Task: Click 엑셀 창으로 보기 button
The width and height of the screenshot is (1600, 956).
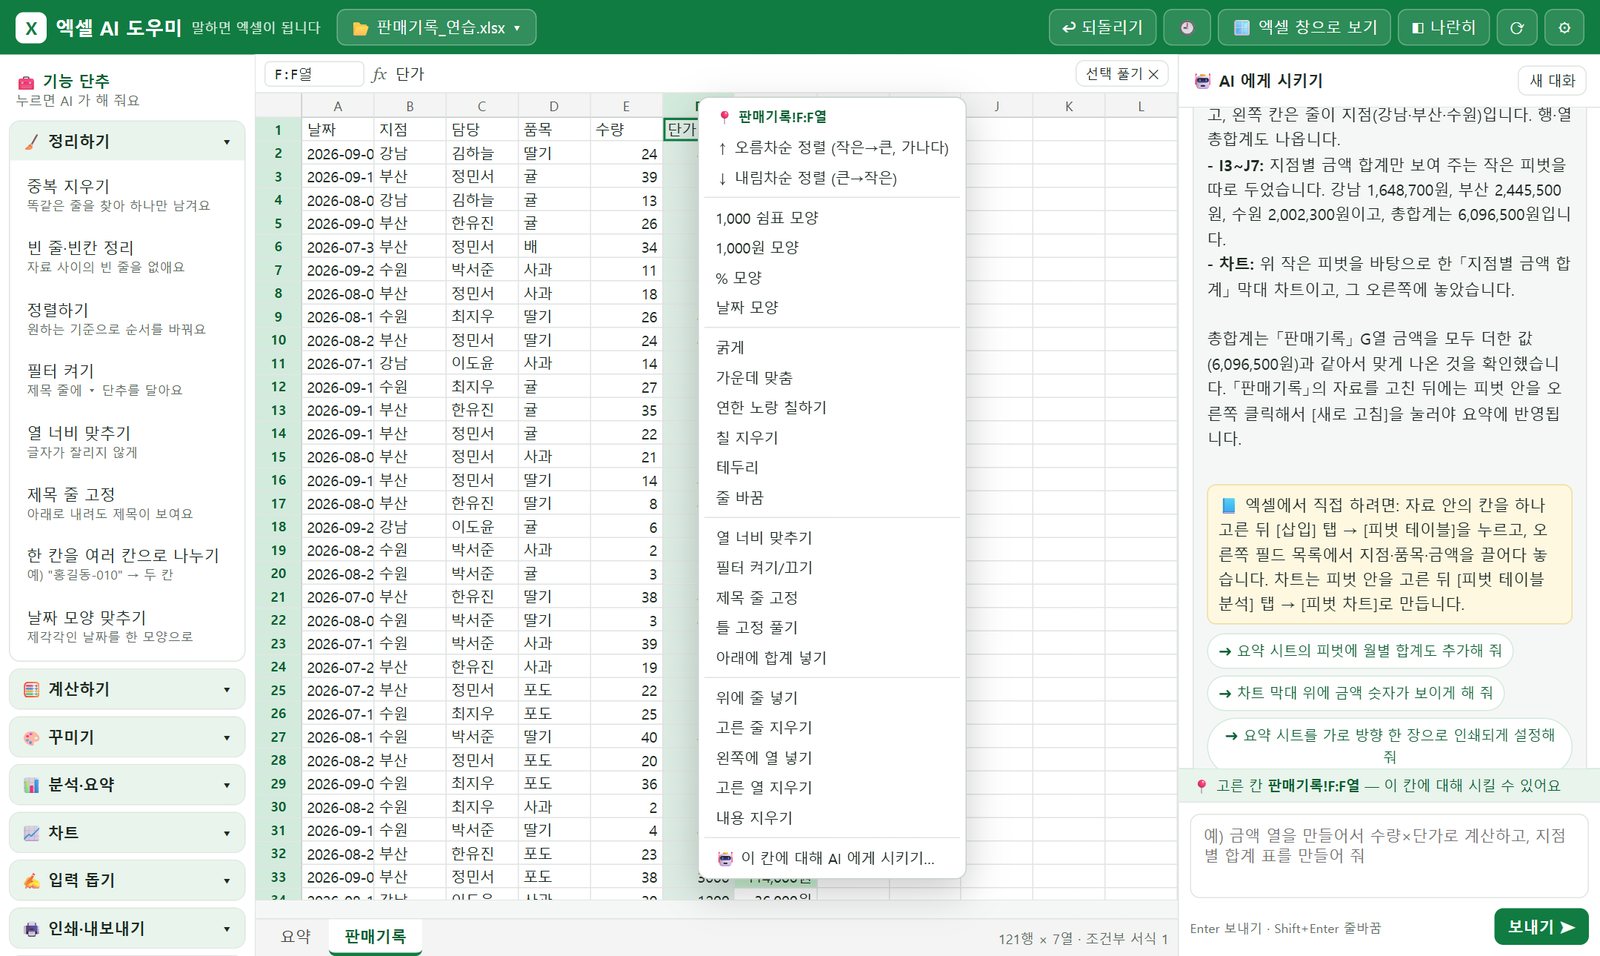Action: [1304, 28]
